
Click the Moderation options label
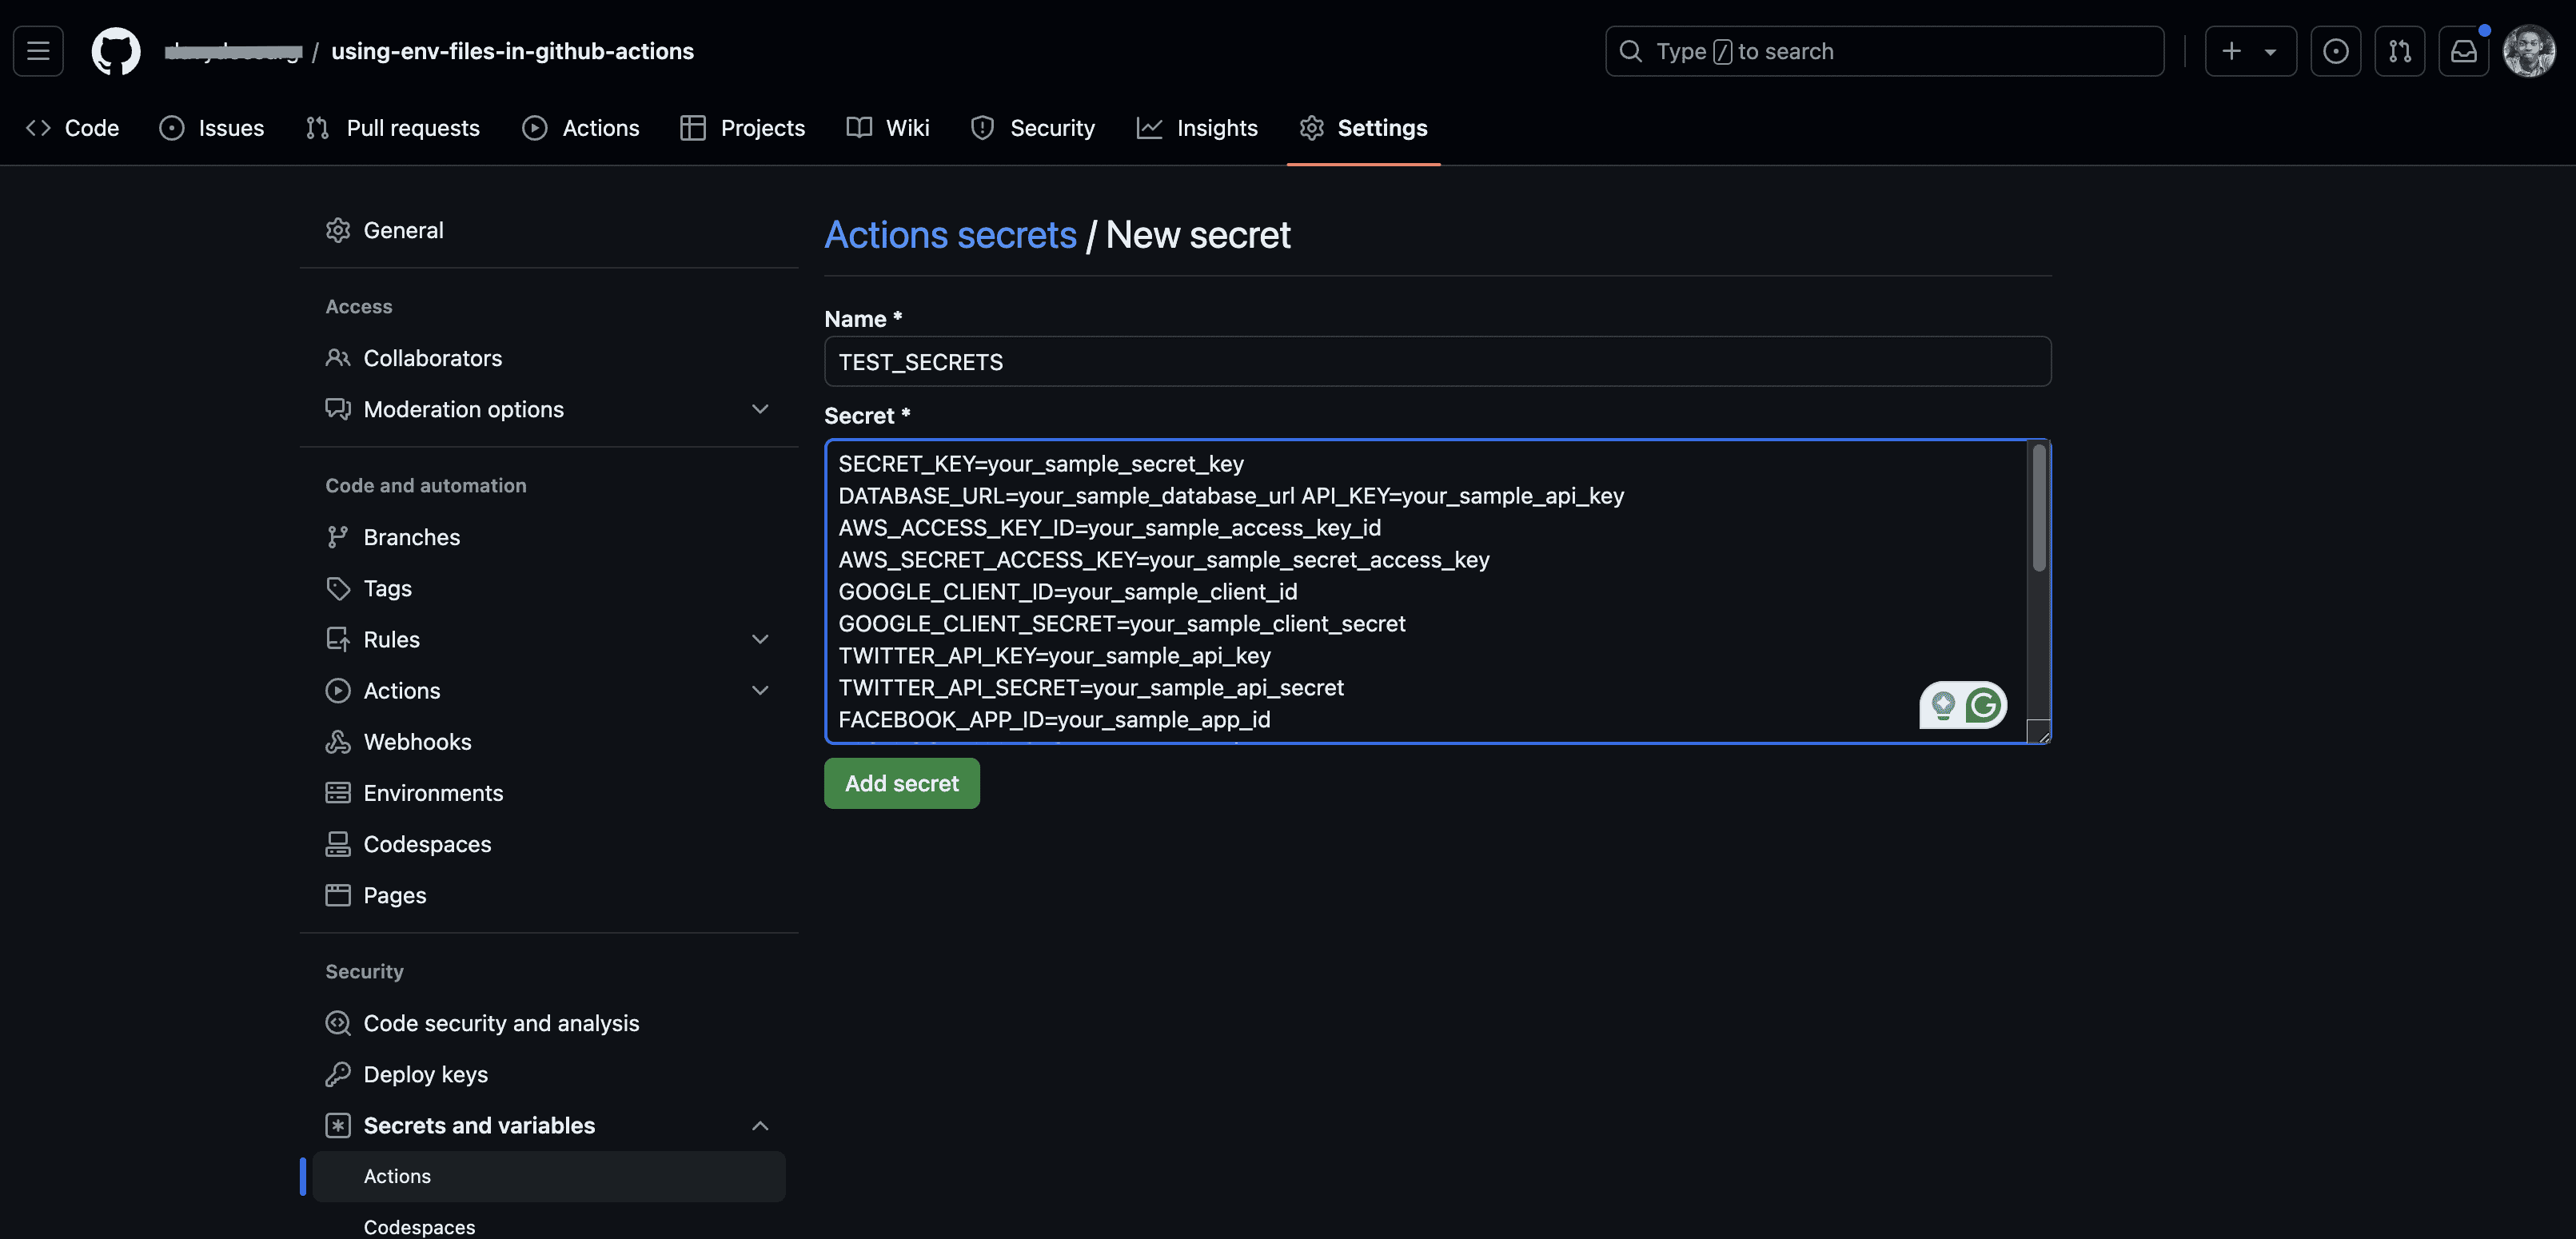(464, 409)
